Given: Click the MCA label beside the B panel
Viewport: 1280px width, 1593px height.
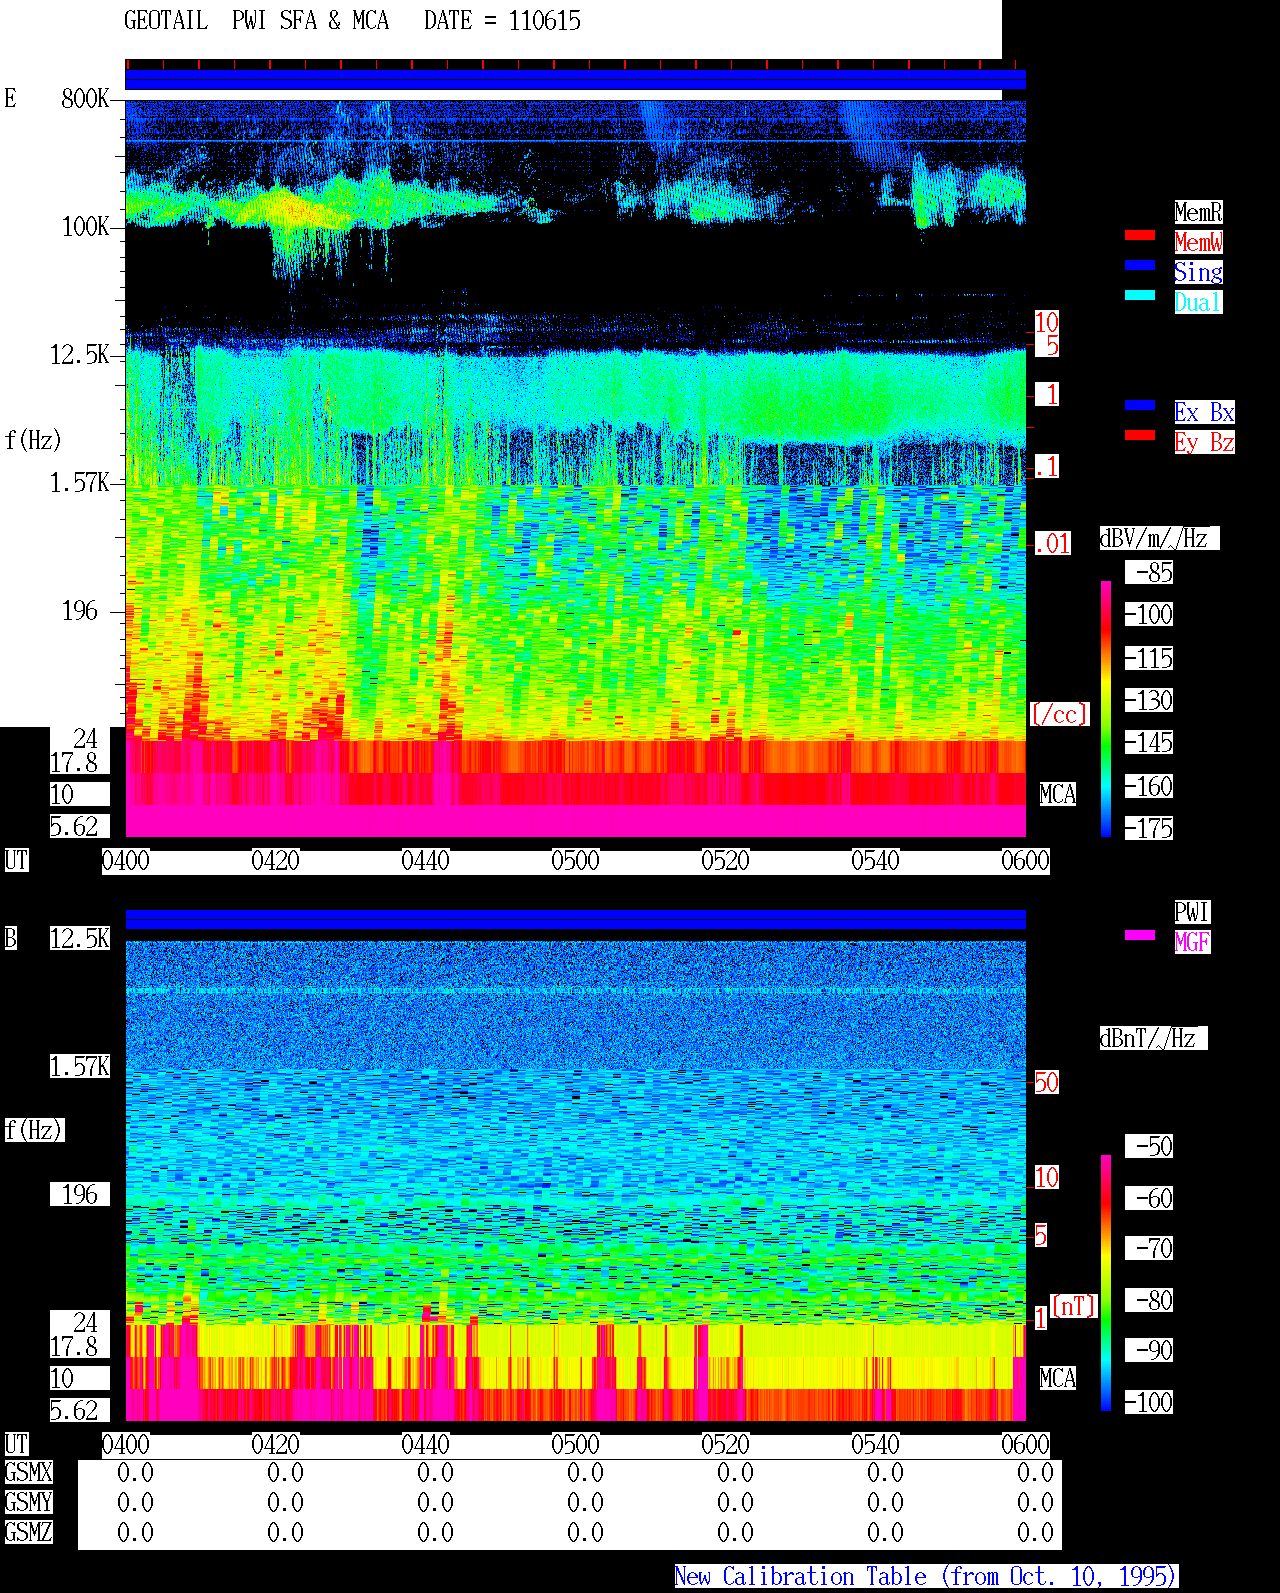Looking at the screenshot, I should point(1058,1378).
